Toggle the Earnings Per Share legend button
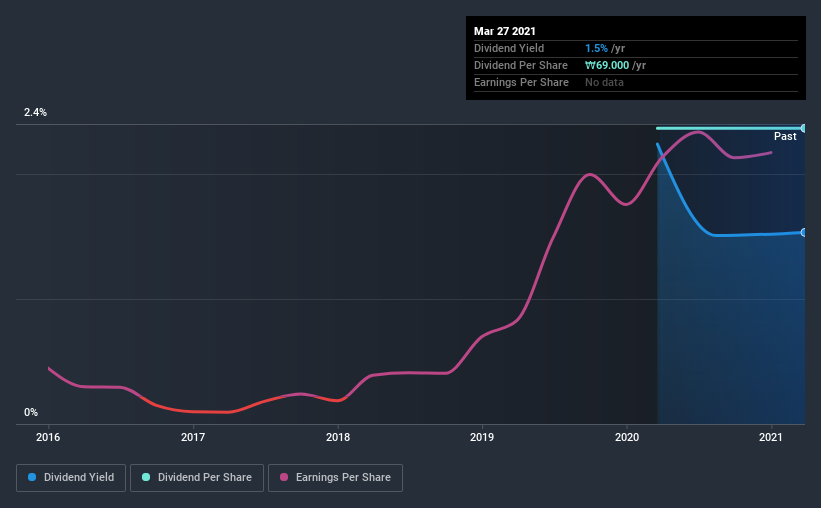This screenshot has width=821, height=508. (x=335, y=478)
